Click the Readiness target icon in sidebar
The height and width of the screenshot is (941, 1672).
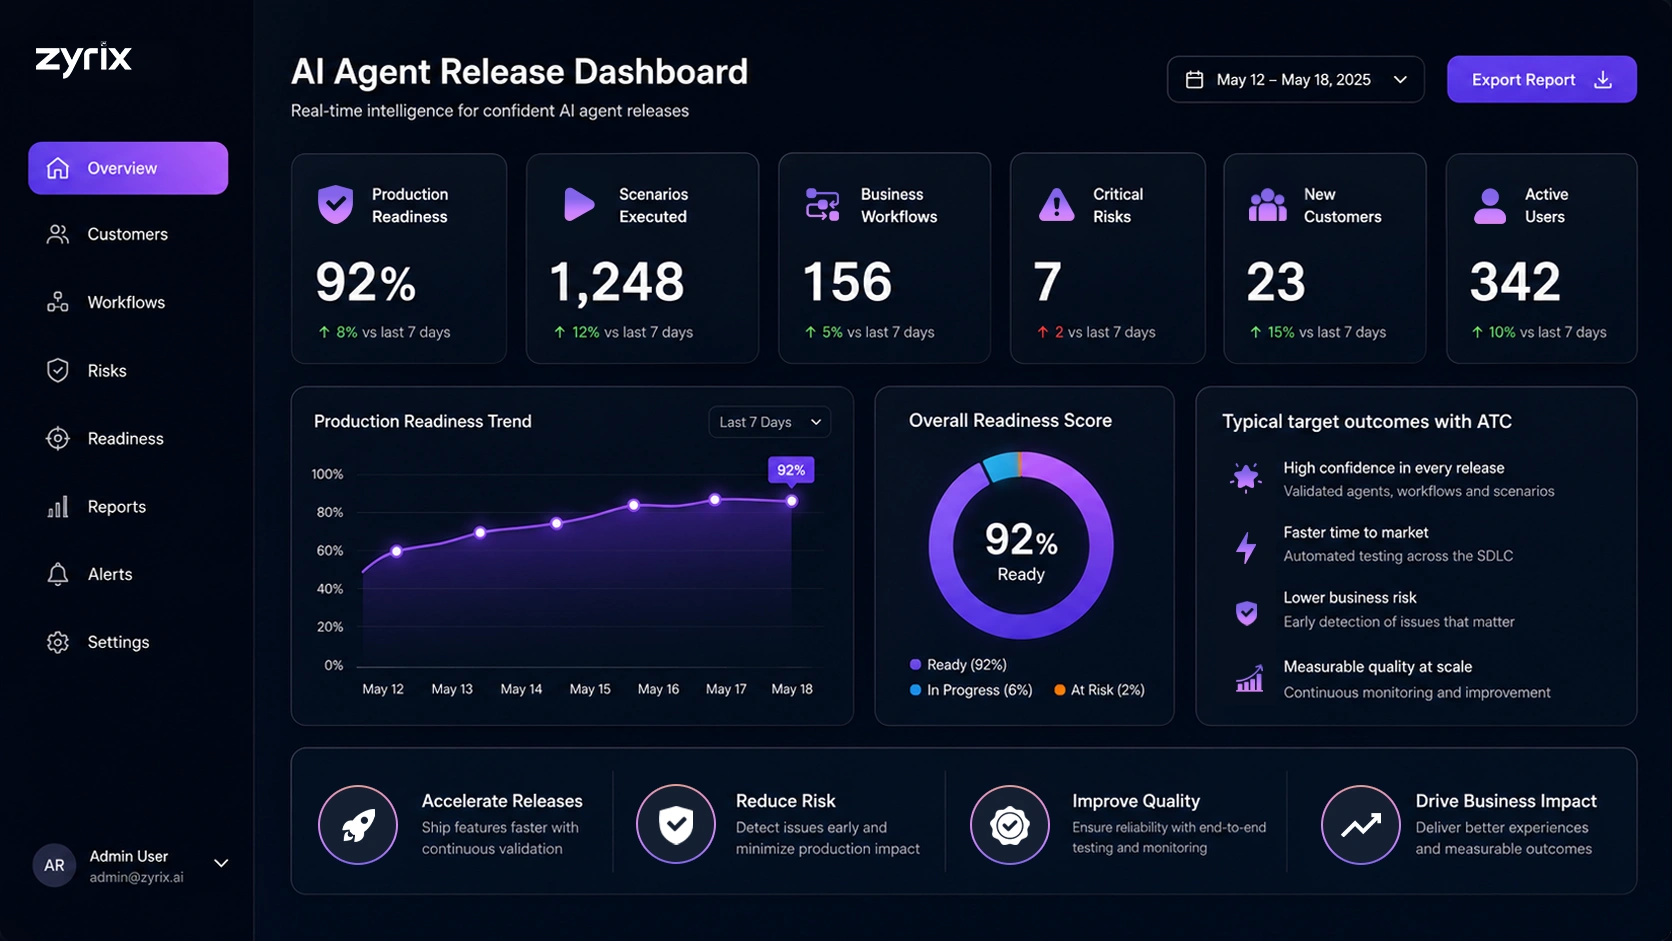click(x=58, y=438)
